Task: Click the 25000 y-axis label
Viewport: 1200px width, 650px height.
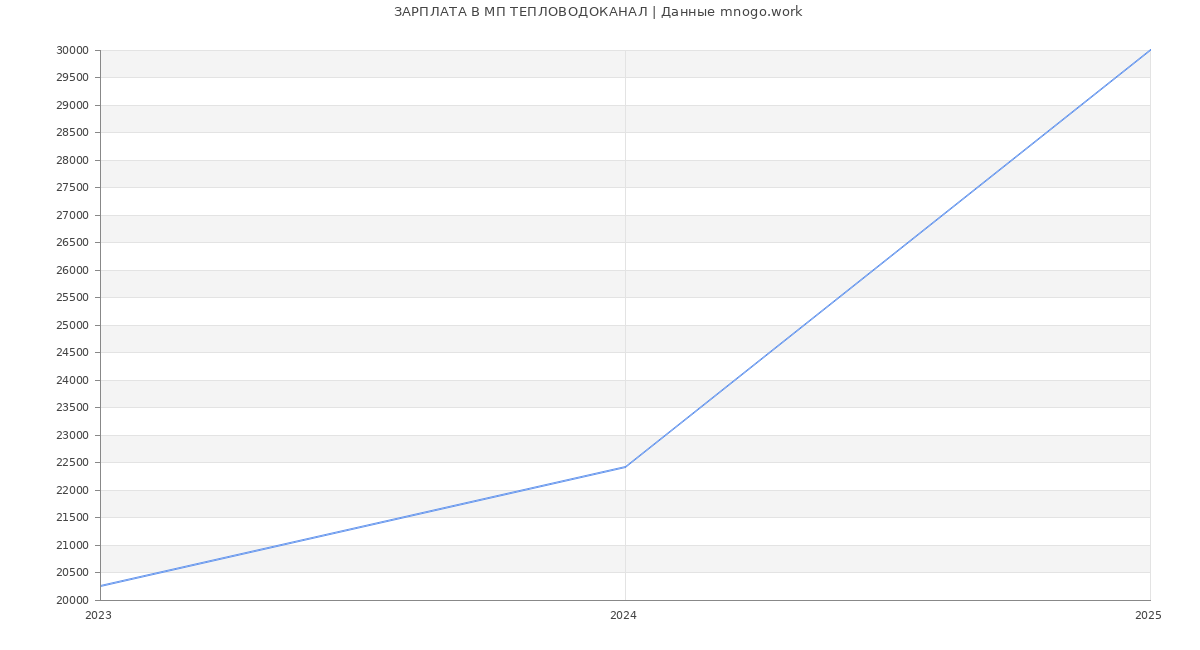Action: pos(73,325)
